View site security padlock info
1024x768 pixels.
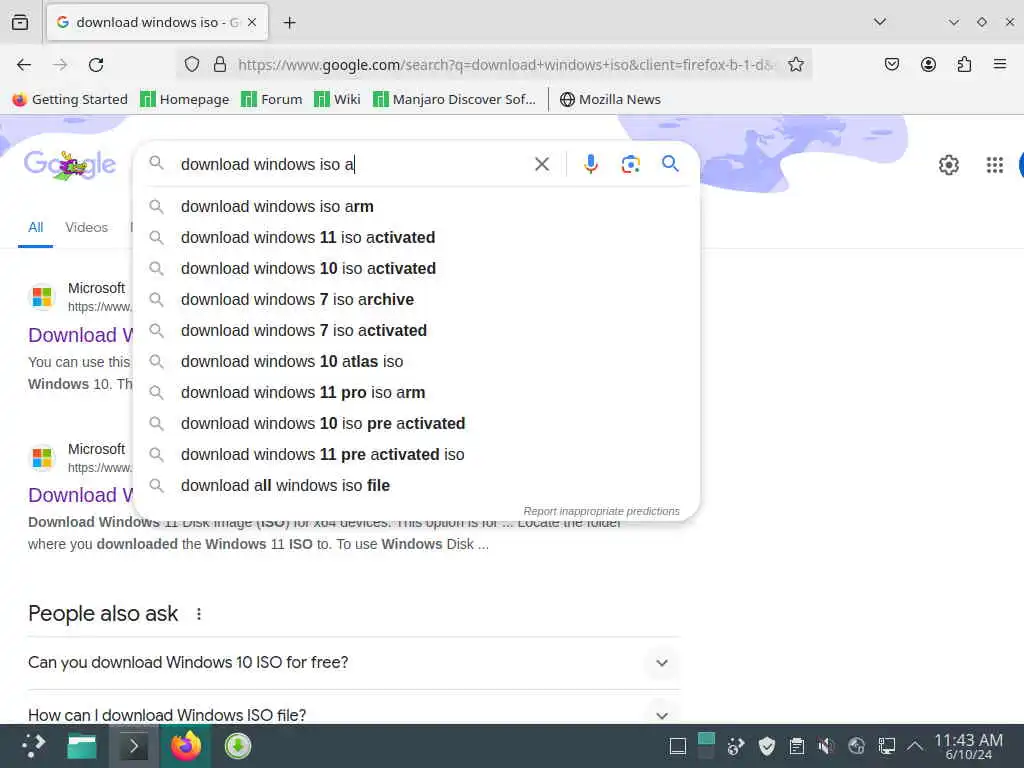(220, 64)
